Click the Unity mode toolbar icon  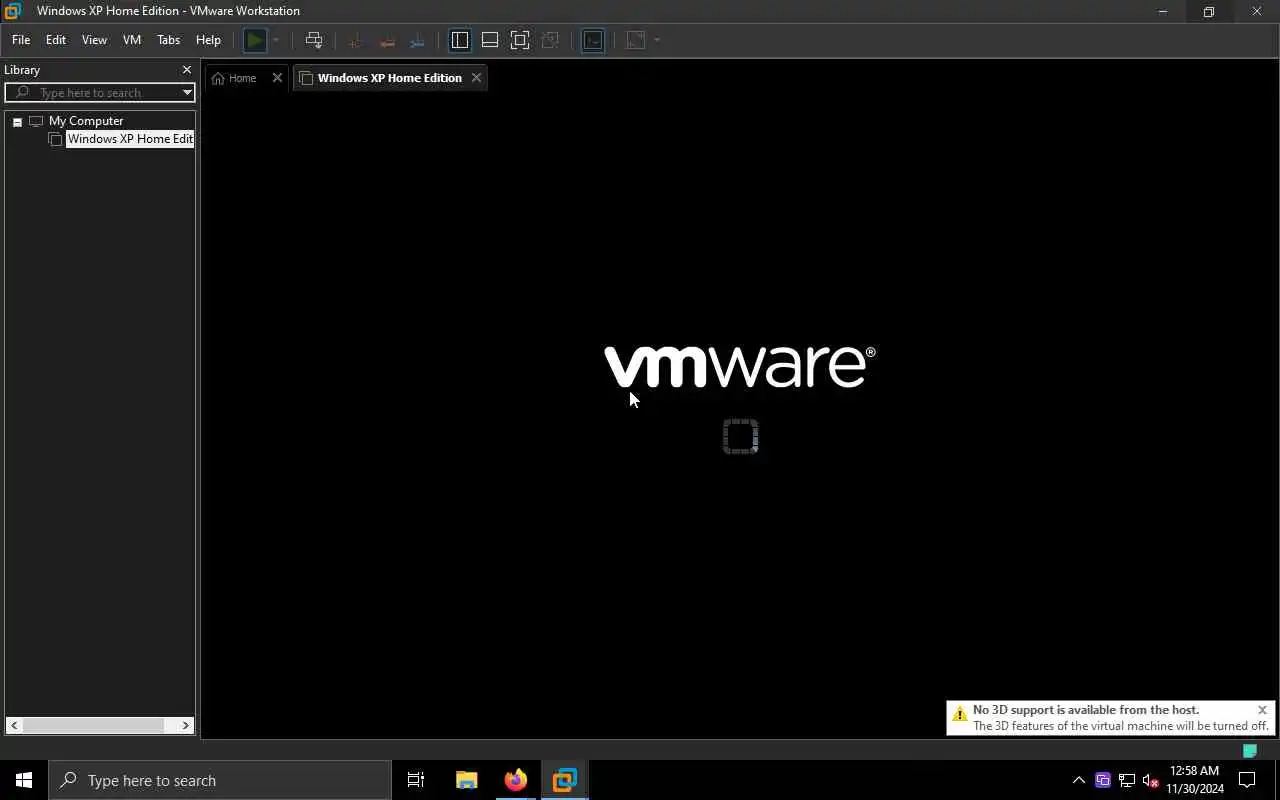[550, 40]
